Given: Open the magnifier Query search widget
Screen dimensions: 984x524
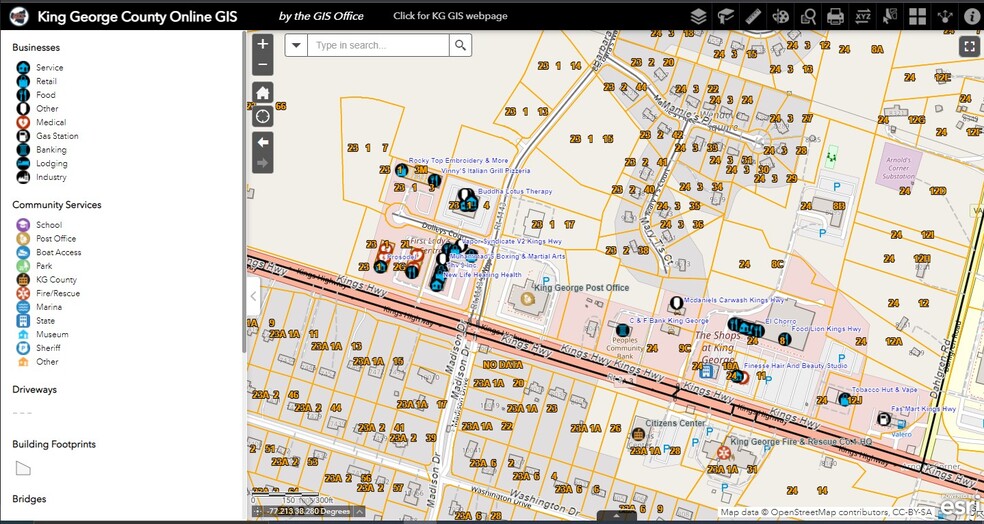Looking at the screenshot, I should [x=808, y=16].
